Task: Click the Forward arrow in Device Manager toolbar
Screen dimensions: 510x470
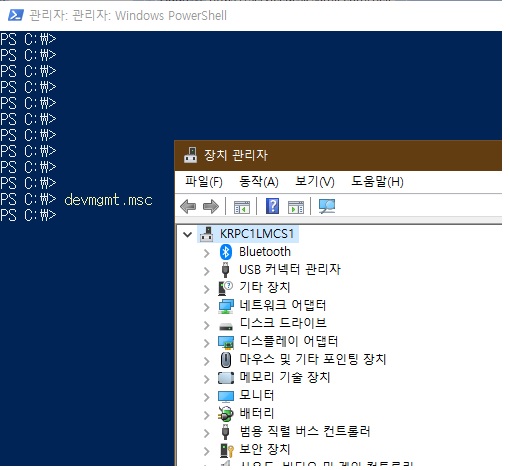Action: tap(211, 206)
